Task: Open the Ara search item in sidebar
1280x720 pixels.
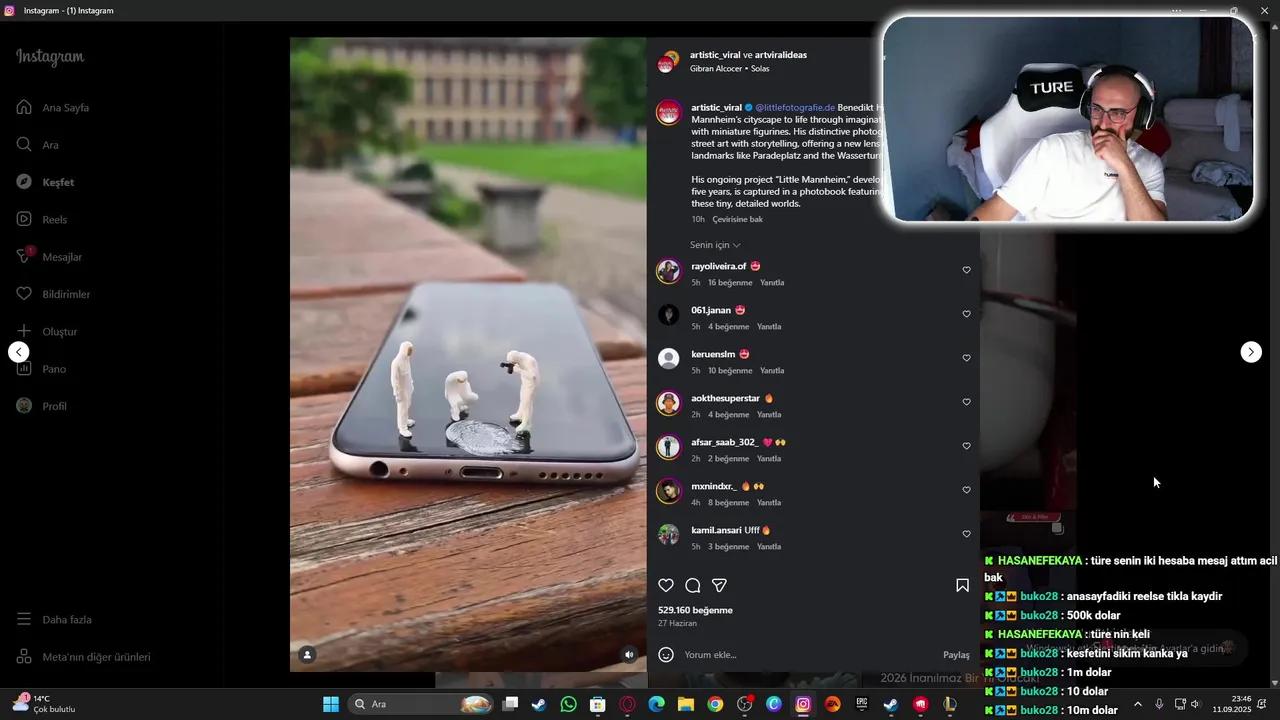Action: (x=38, y=145)
